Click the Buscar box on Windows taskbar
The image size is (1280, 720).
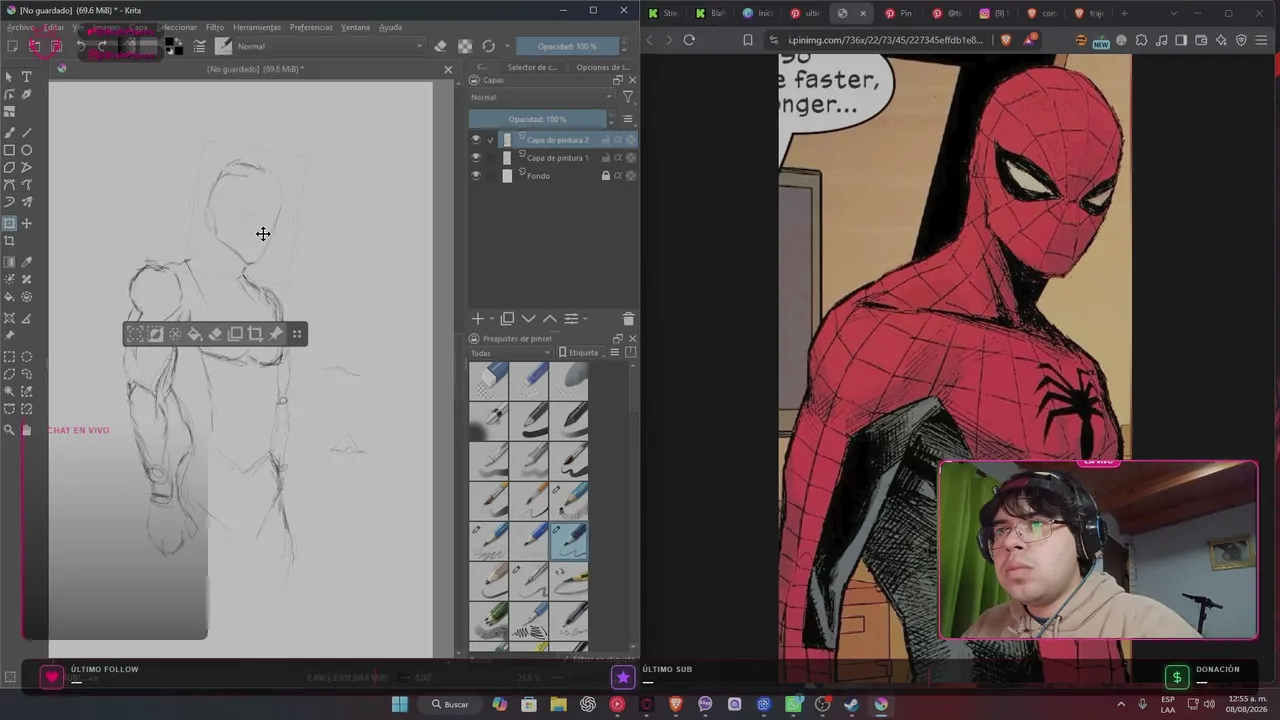pos(450,704)
